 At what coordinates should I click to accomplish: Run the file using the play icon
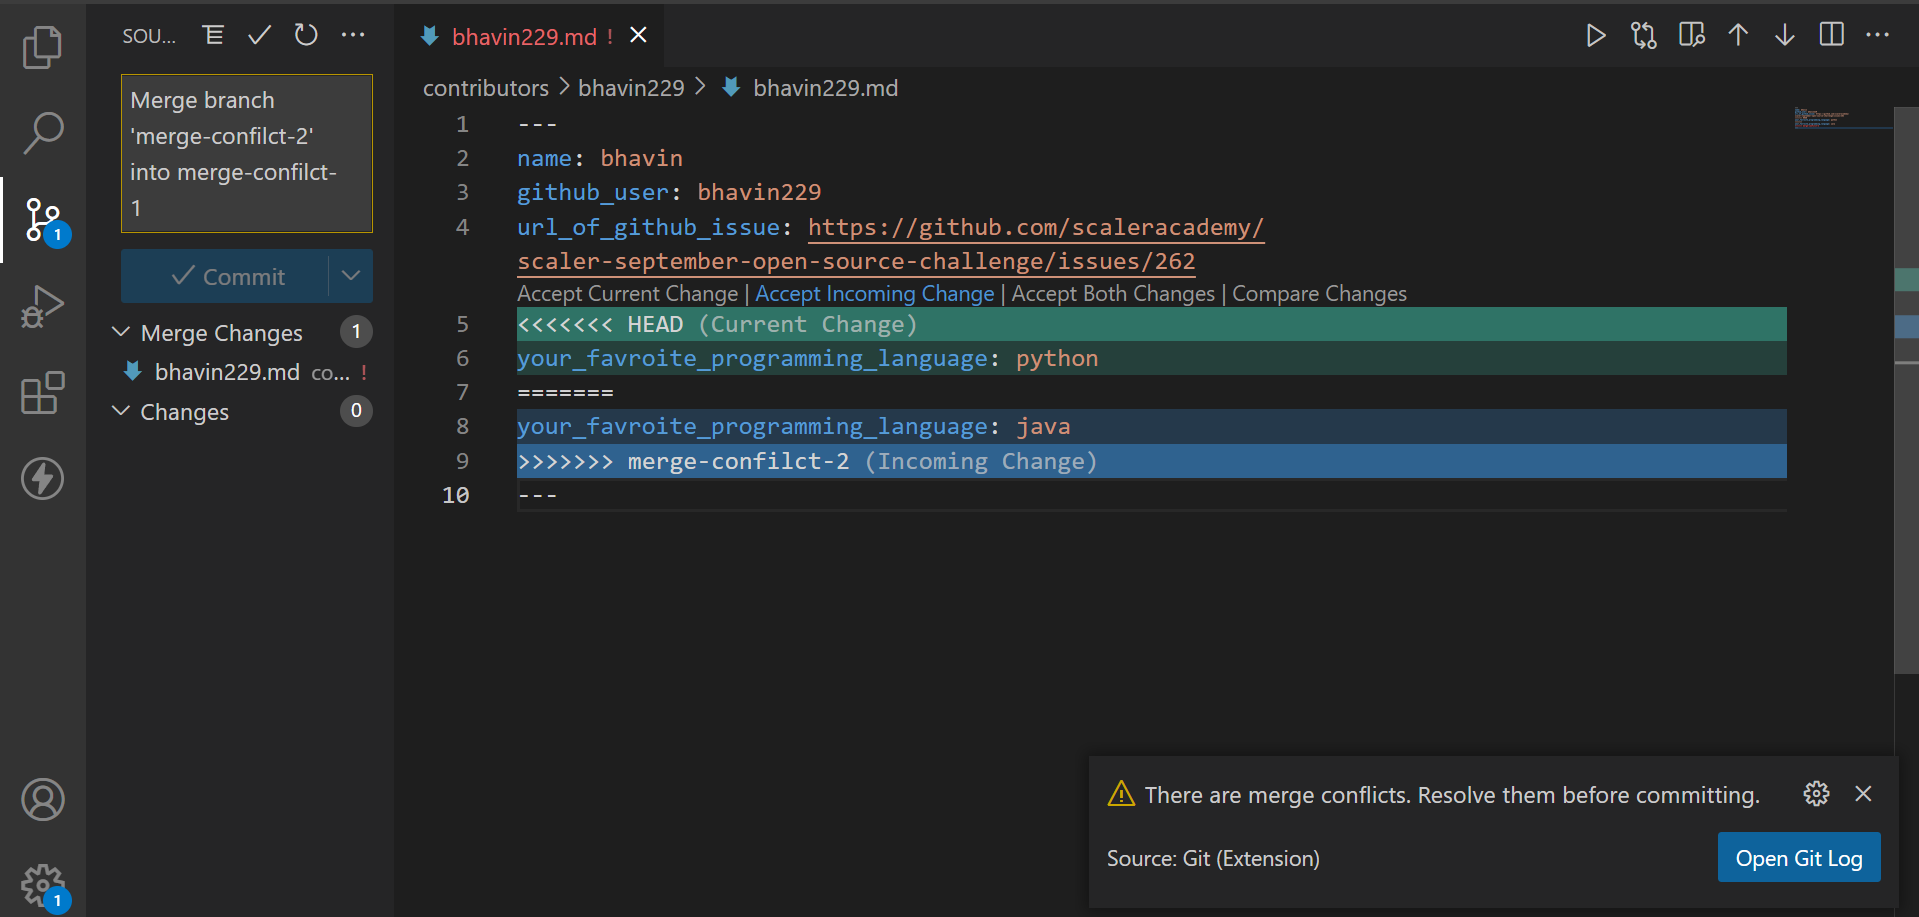point(1595,35)
